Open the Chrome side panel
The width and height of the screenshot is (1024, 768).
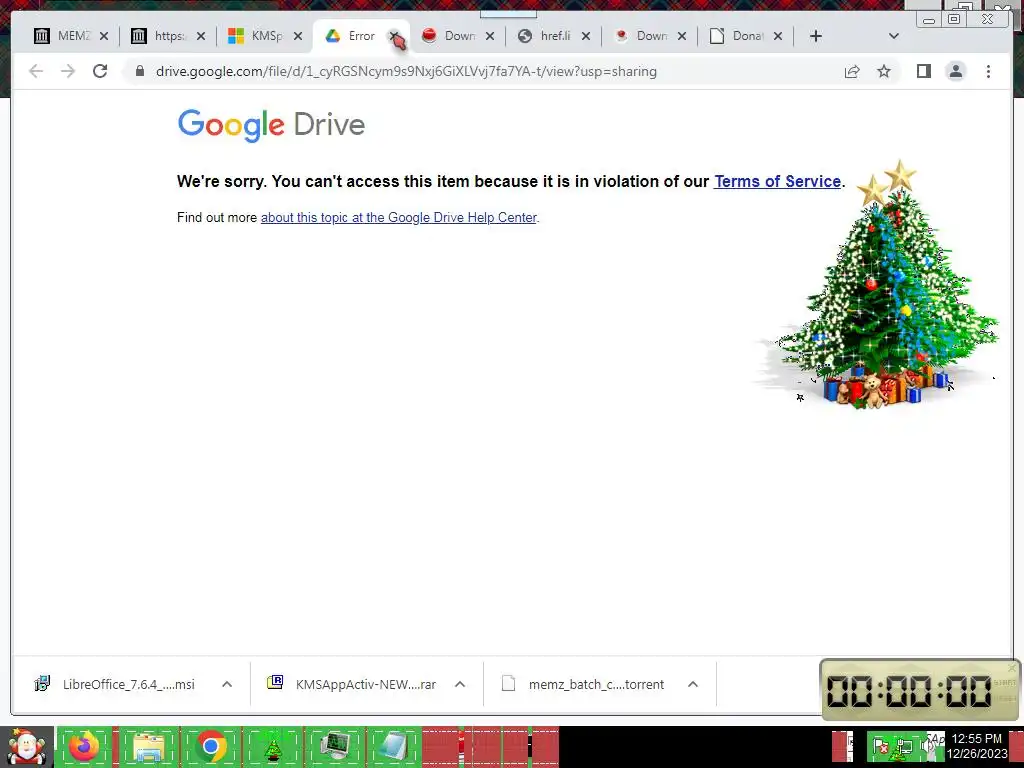click(923, 71)
